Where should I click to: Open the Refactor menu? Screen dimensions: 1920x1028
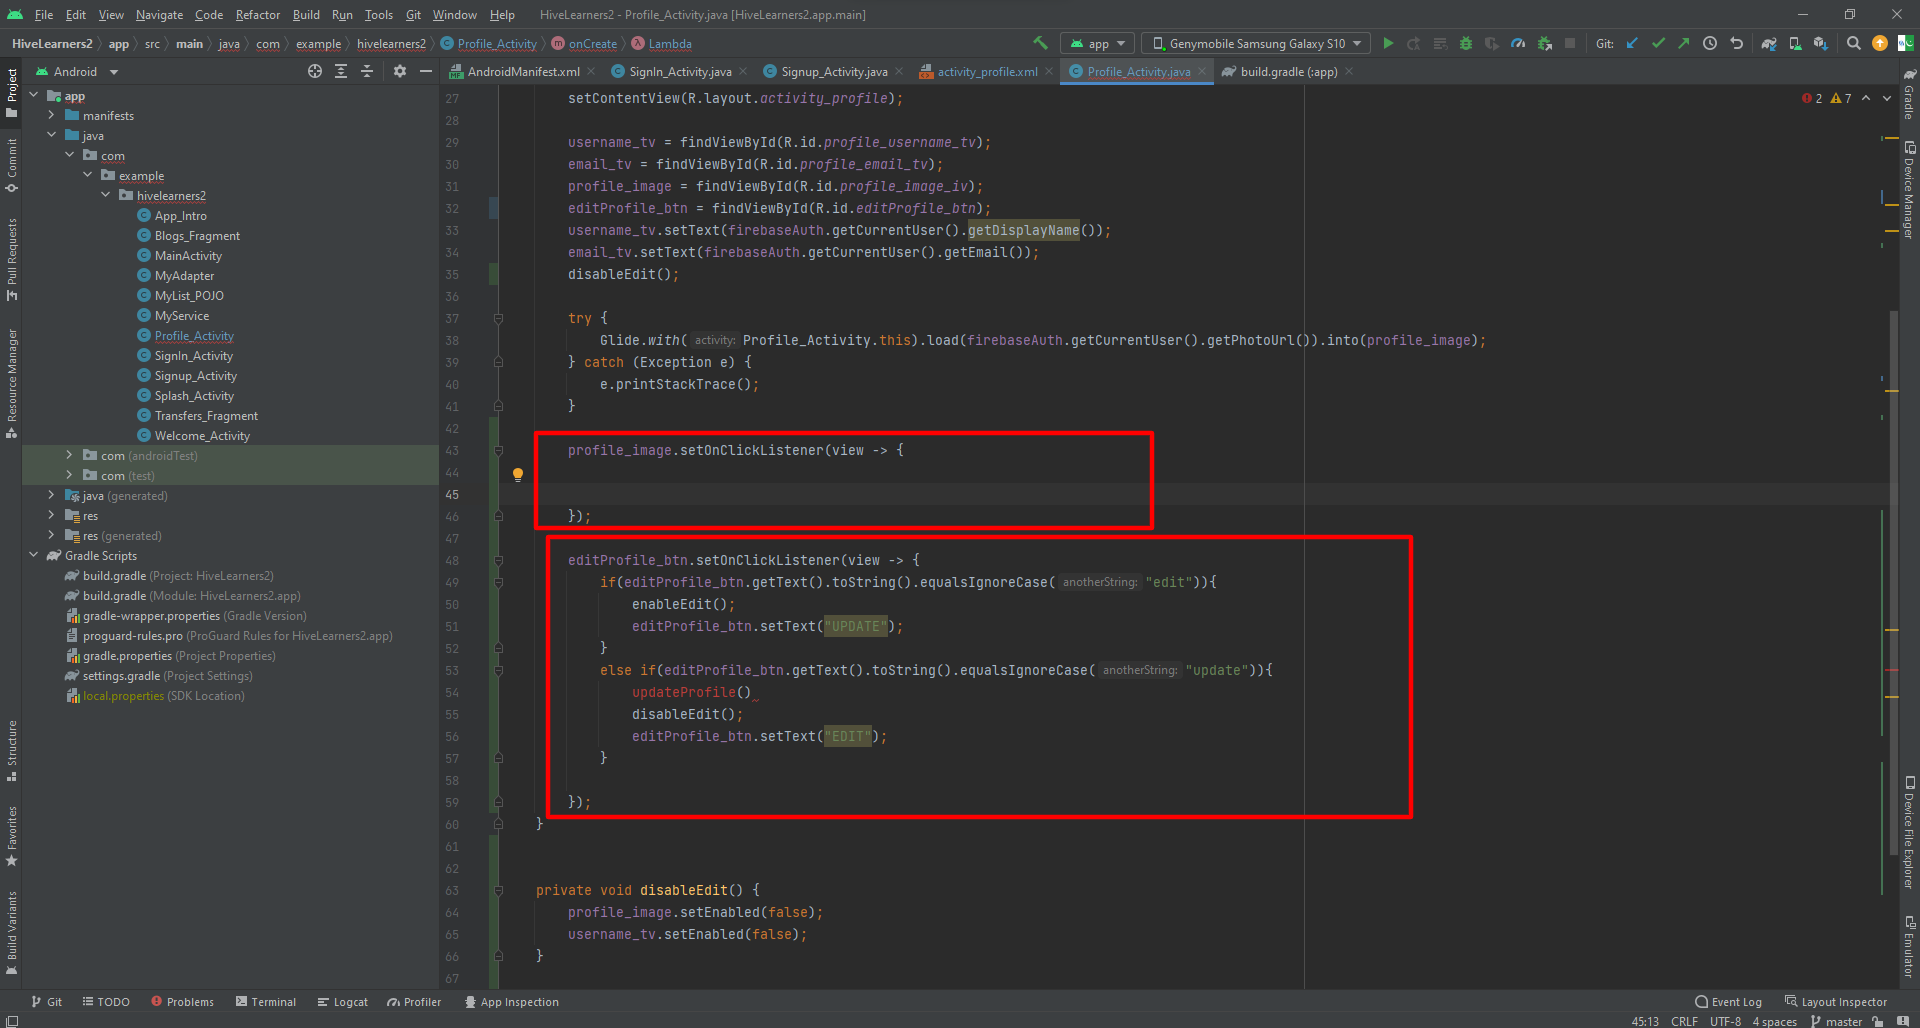tap(258, 14)
